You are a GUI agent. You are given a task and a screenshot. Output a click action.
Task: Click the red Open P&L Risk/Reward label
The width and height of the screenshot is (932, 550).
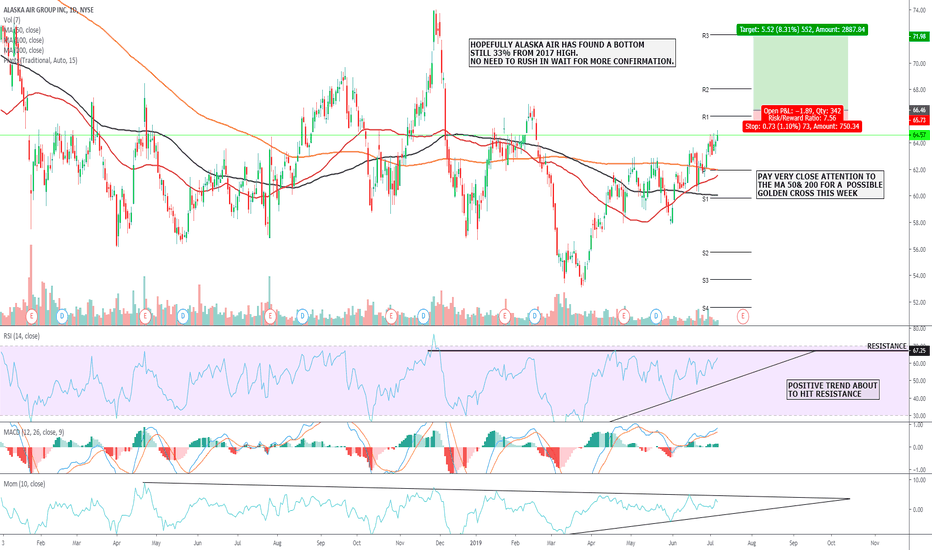(802, 114)
